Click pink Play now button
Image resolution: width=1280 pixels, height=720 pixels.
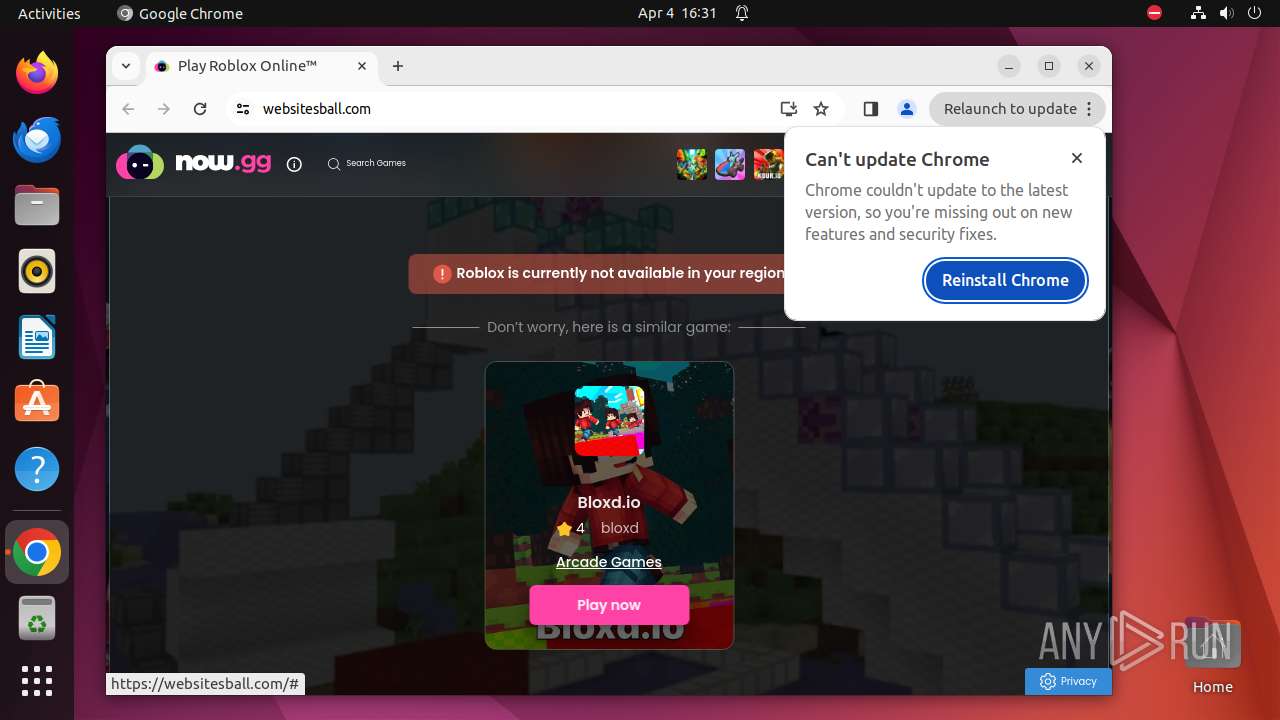pyautogui.click(x=609, y=605)
